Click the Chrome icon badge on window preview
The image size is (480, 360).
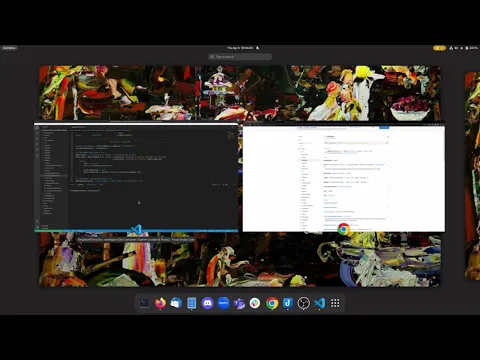(x=344, y=229)
